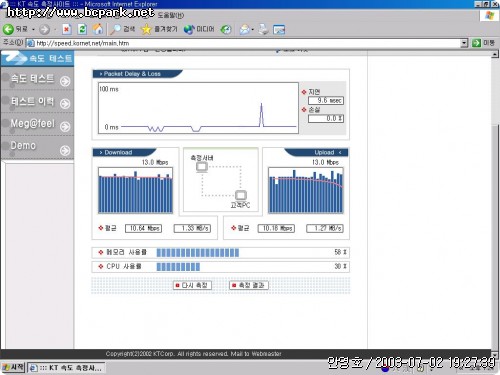Viewport: 500px width, 375px height.
Task: Click the Forward arrow in the IE toolbar
Action: (x=44, y=29)
